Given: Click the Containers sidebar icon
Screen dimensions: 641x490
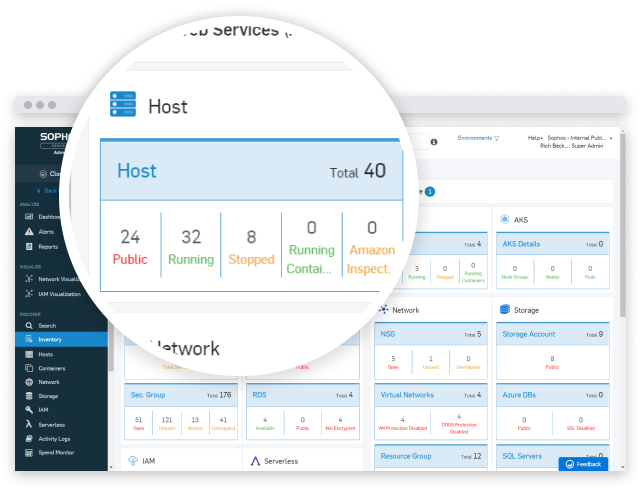Looking at the screenshot, I should click(x=28, y=368).
